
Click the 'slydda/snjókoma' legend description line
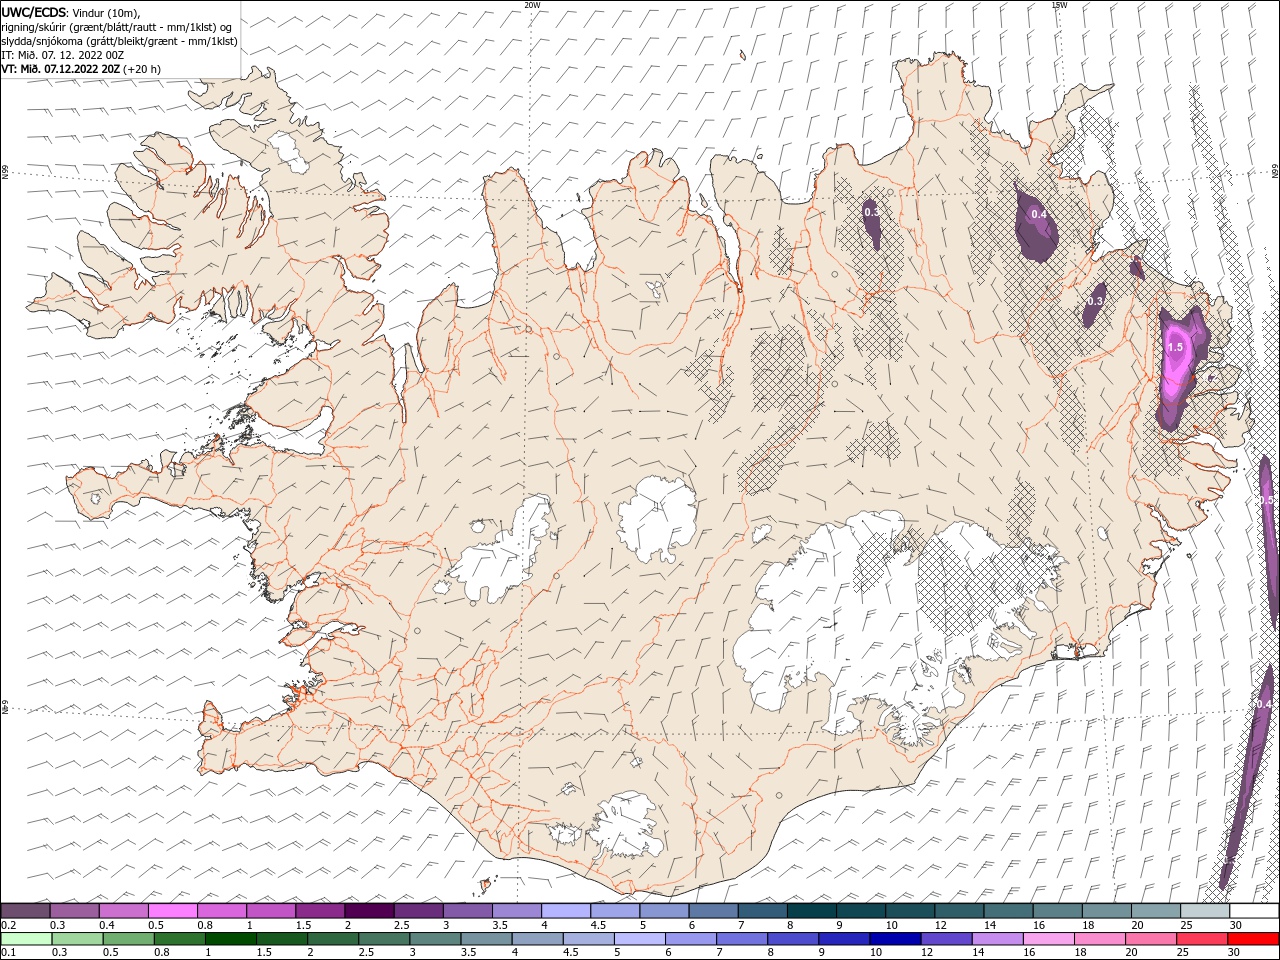(x=119, y=41)
